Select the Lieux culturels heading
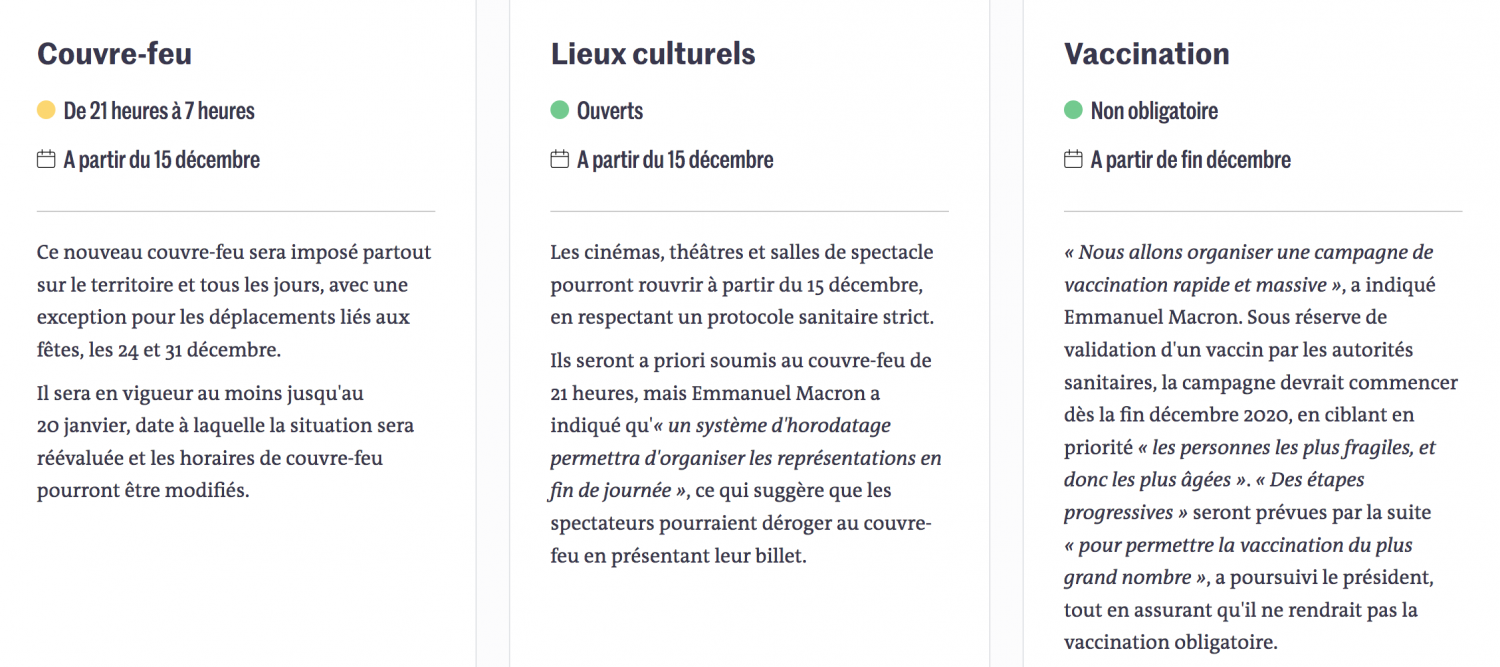Screen dimensions: 1500x667 [x=653, y=53]
